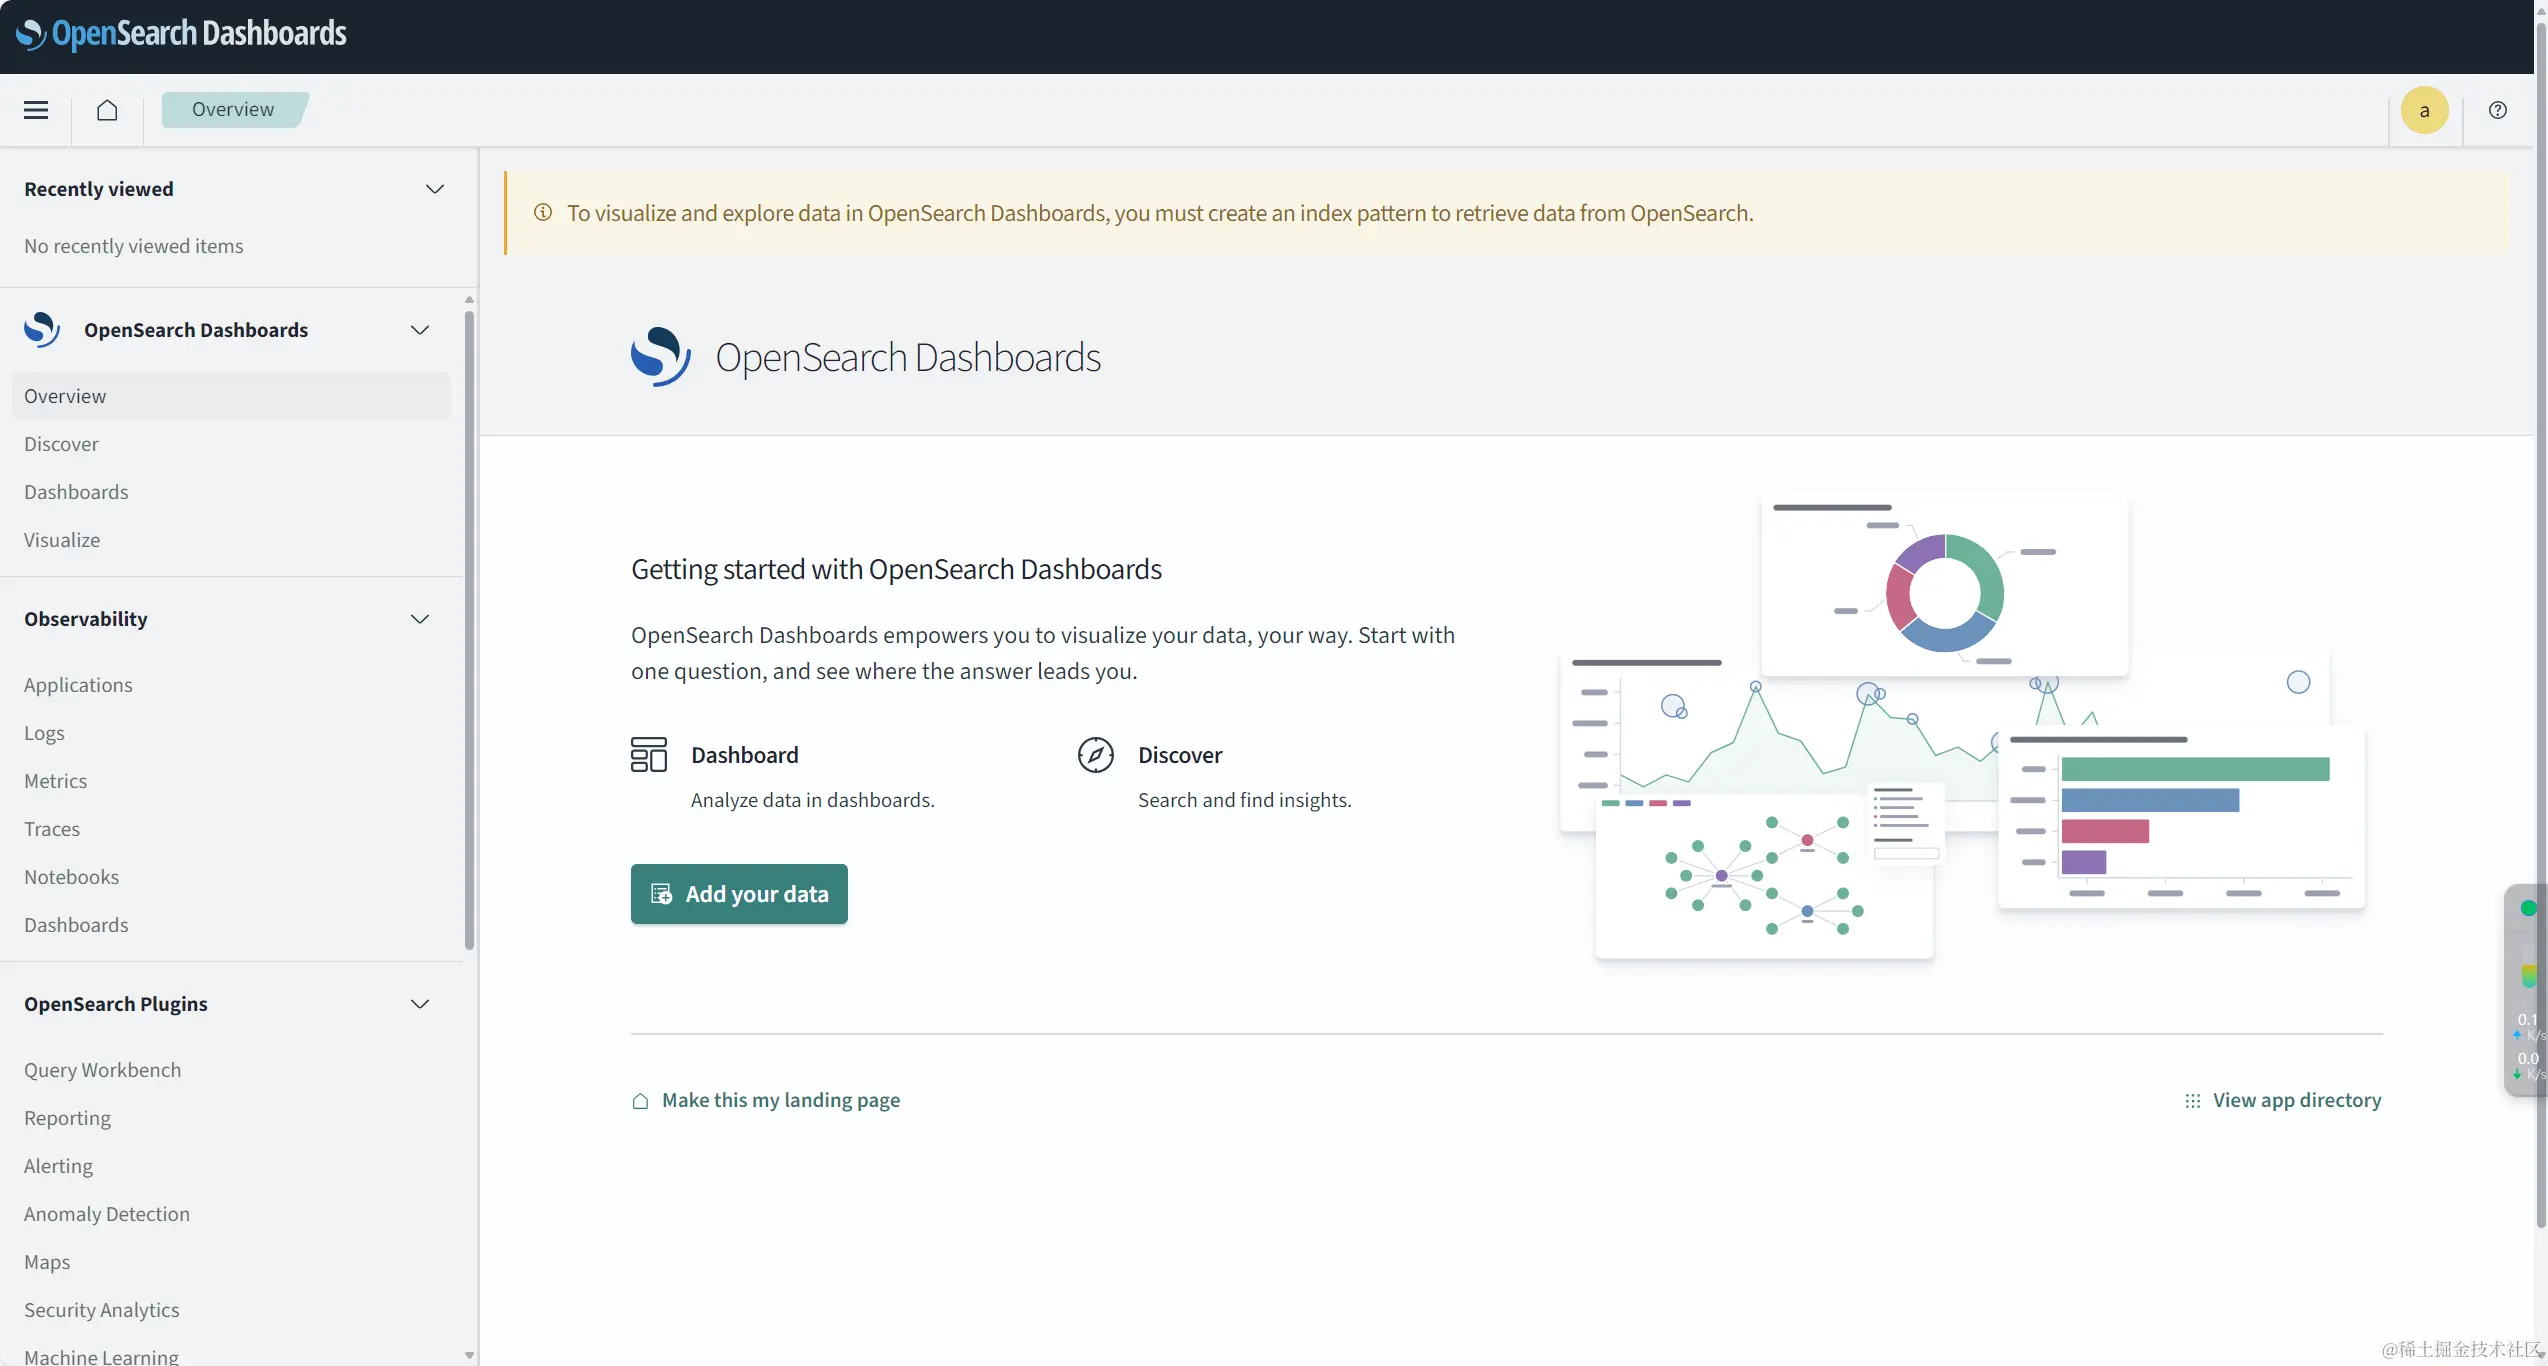Click the Discover compass icon
This screenshot has height=1366, width=2548.
pos(1095,755)
